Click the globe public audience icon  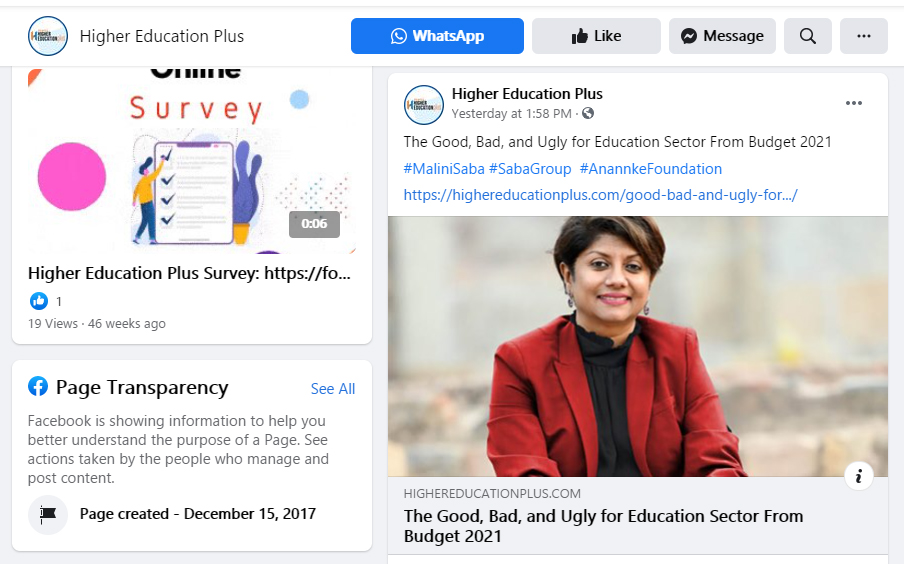point(588,113)
